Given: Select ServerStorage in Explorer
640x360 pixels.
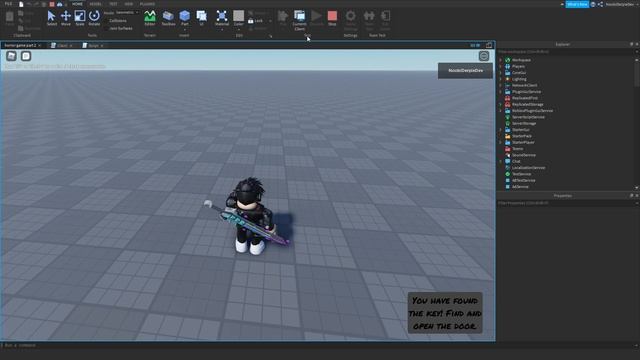Looking at the screenshot, I should [x=524, y=123].
